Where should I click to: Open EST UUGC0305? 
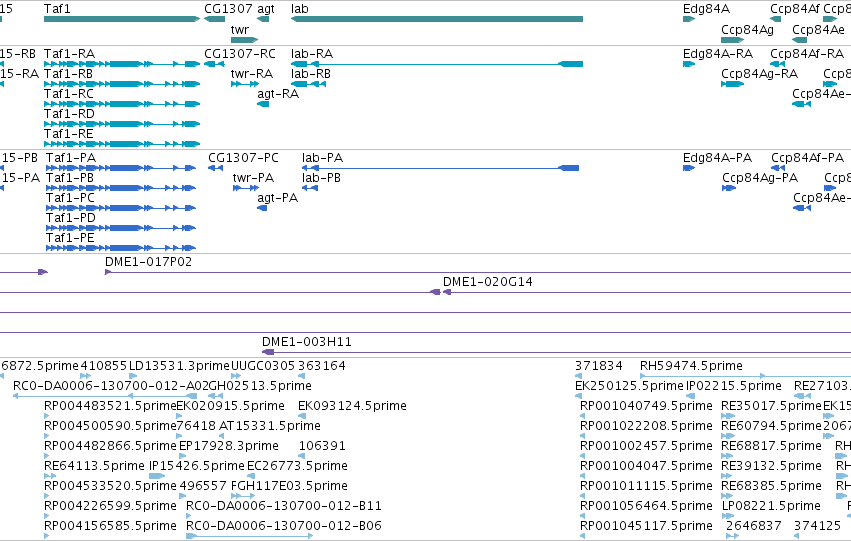[263, 366]
